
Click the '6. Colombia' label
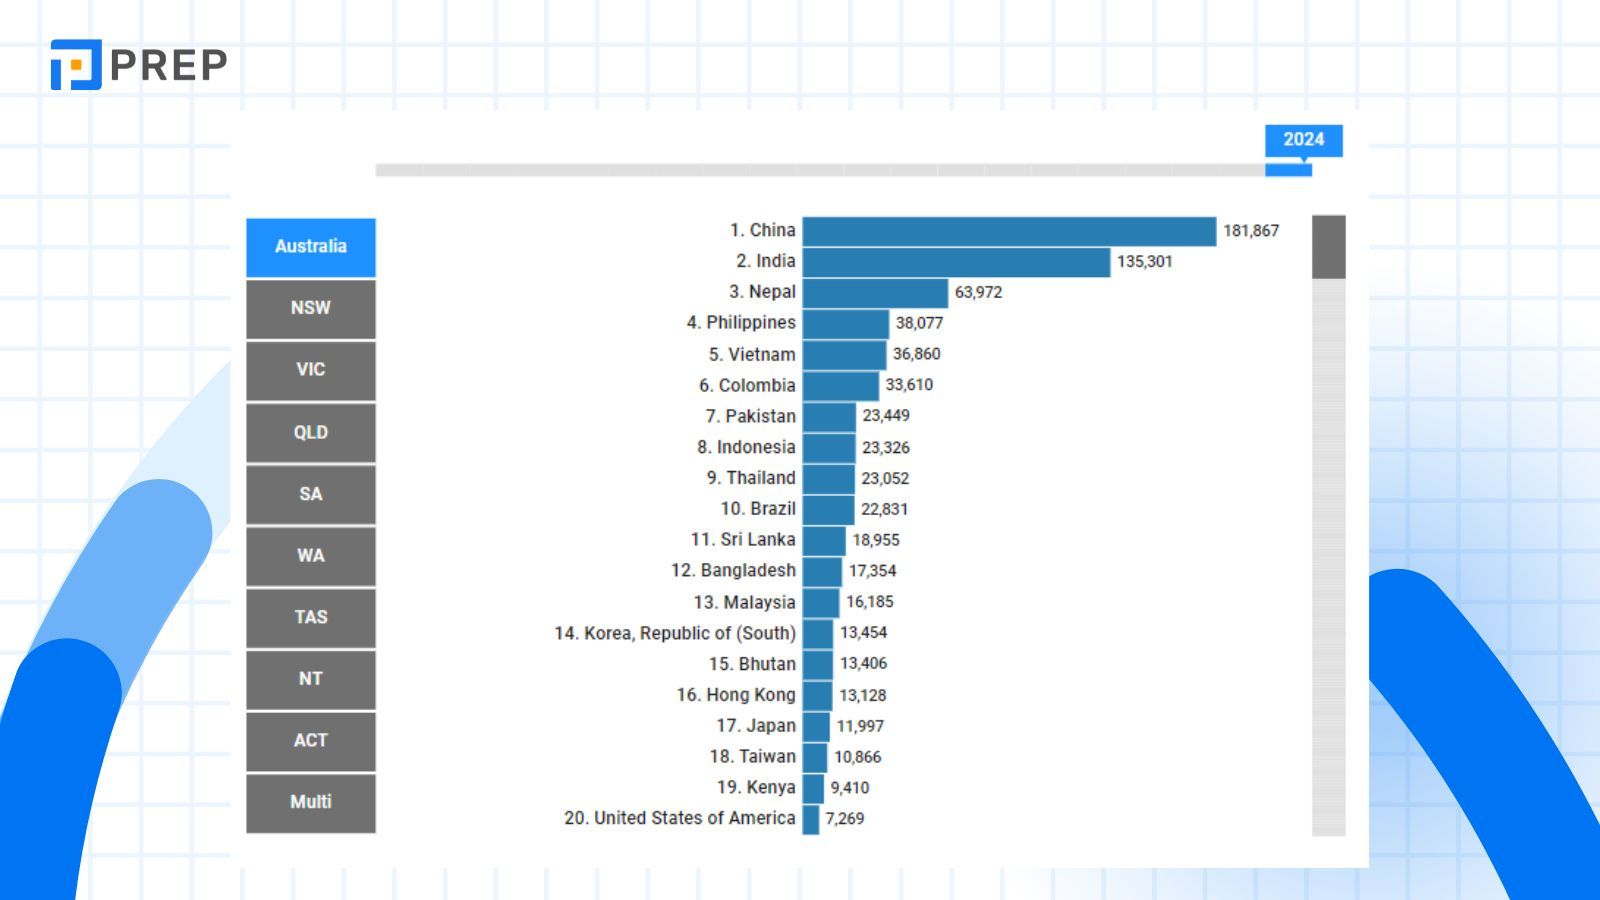747,386
